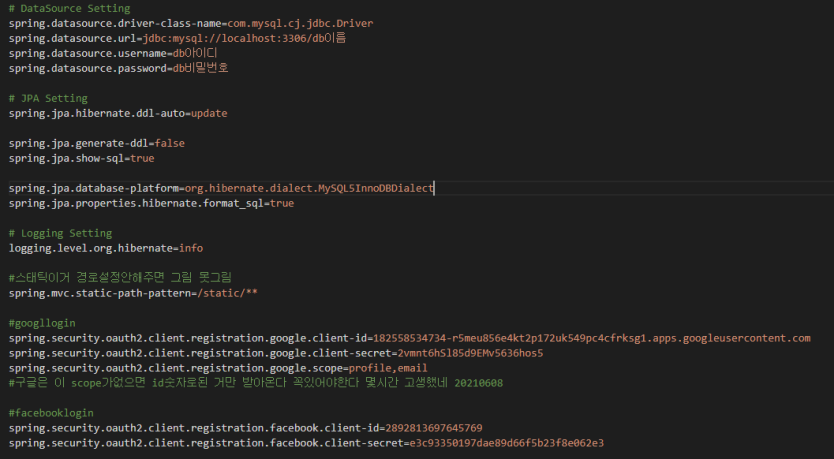This screenshot has height=459, width=834.
Task: Click the show-sql value 'true'
Action: [x=142, y=158]
